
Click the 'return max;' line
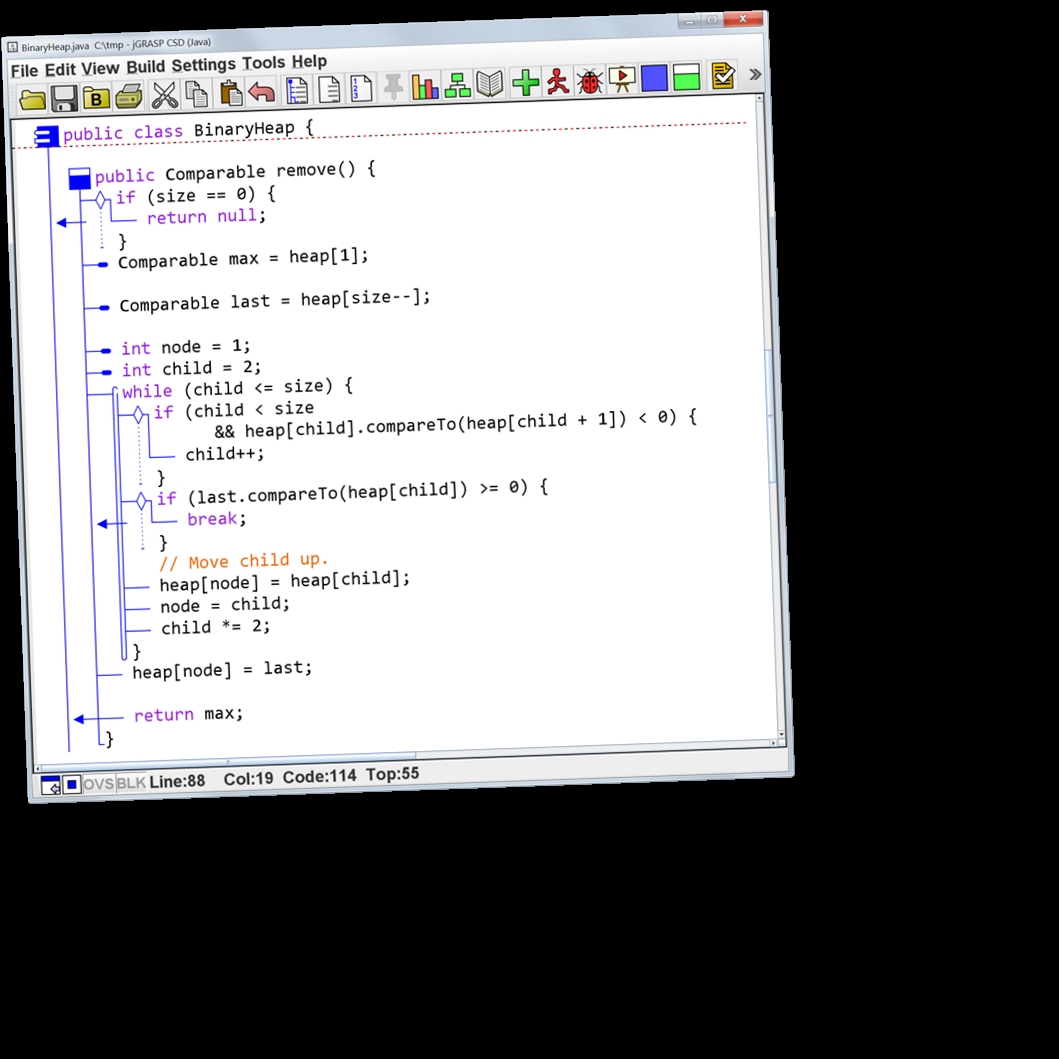pos(188,714)
